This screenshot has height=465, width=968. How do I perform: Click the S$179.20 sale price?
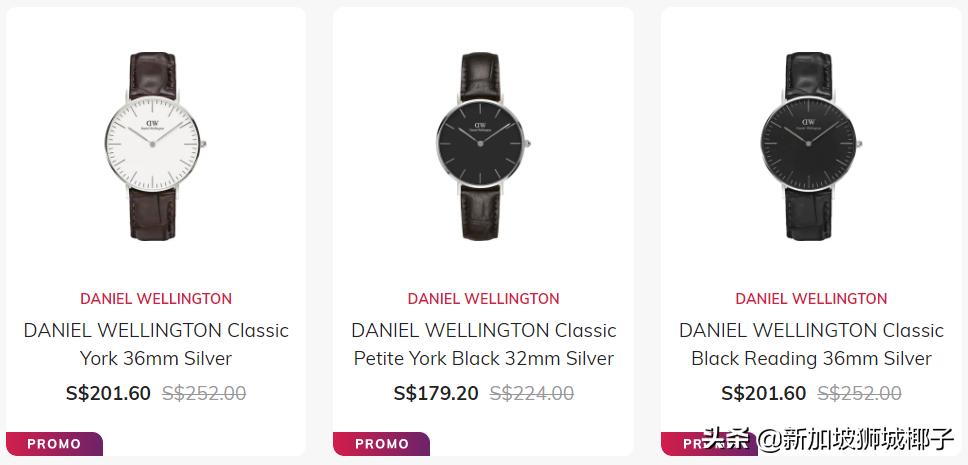click(x=436, y=393)
